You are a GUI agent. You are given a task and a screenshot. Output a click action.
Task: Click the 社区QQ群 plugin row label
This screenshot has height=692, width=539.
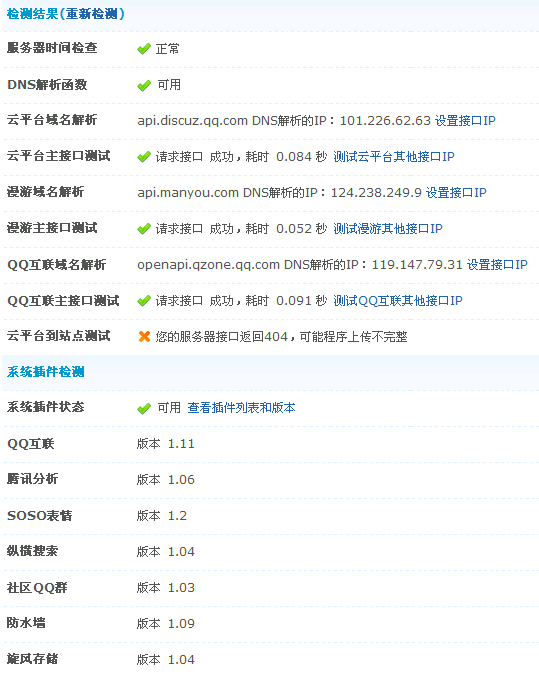tap(37, 588)
